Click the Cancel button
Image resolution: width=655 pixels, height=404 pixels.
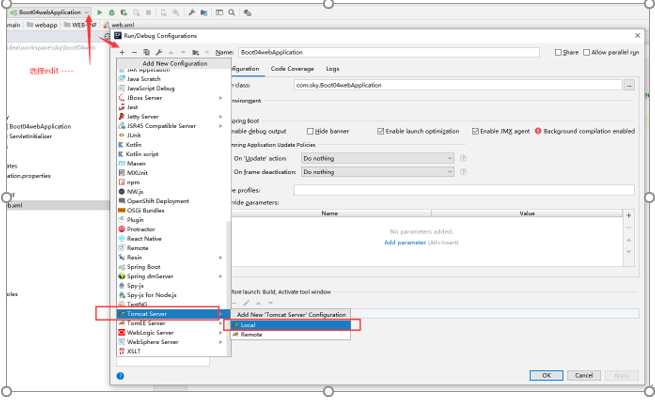point(584,375)
